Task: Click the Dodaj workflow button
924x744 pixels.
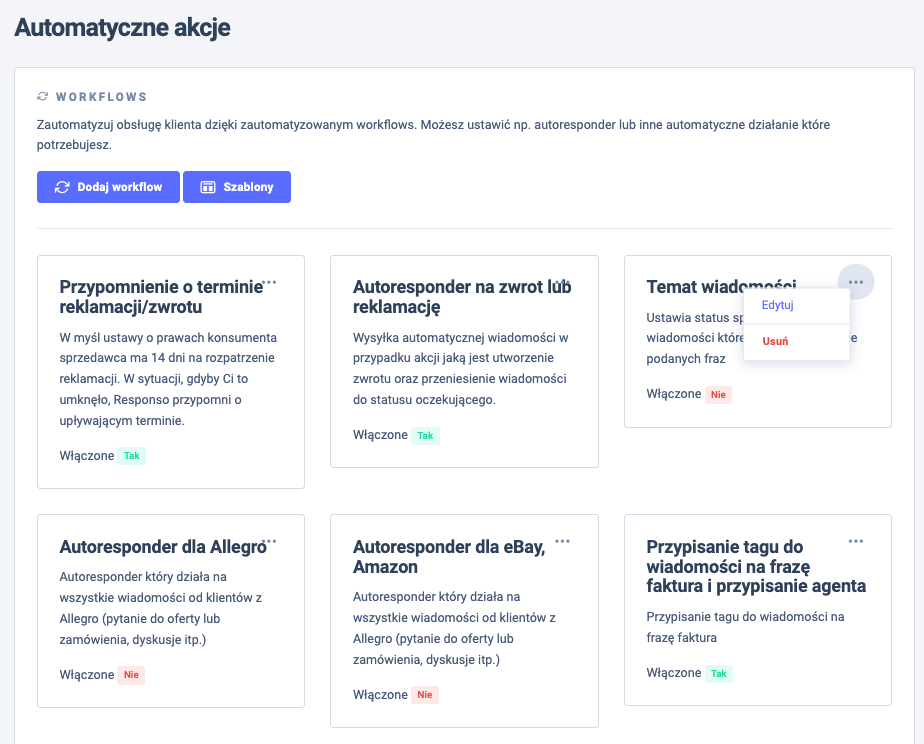Action: [x=108, y=186]
